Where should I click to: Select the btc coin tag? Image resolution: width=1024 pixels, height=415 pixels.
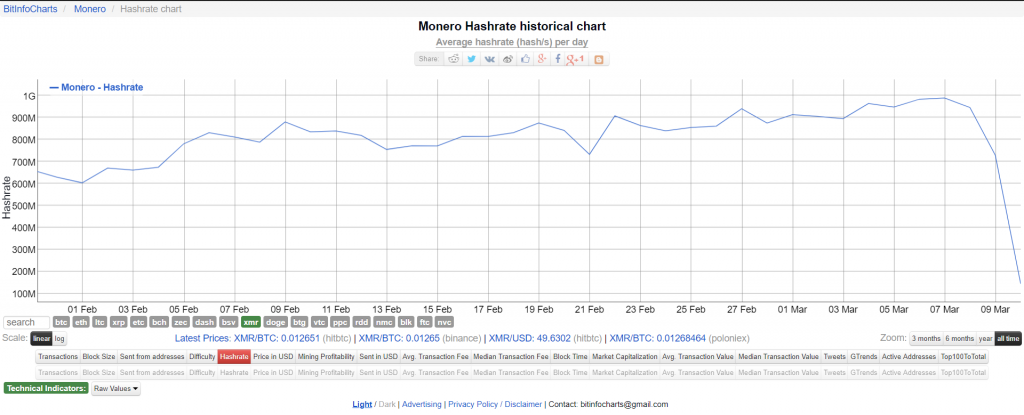tap(61, 322)
